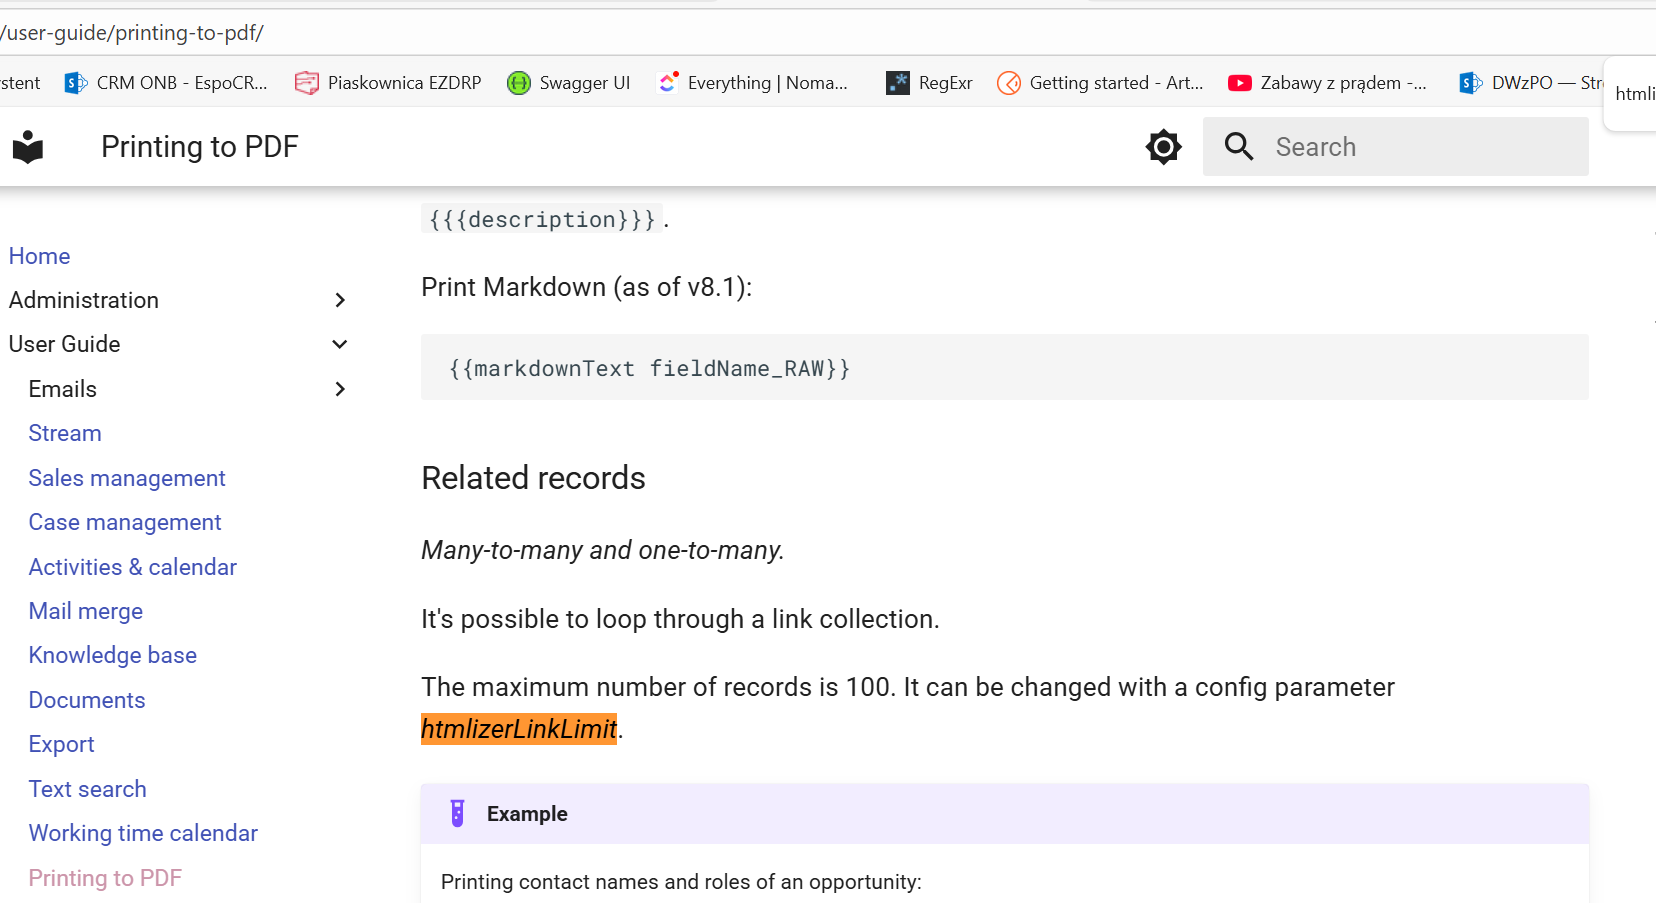Go to the Home page link
1656x903 pixels.
[x=40, y=256]
